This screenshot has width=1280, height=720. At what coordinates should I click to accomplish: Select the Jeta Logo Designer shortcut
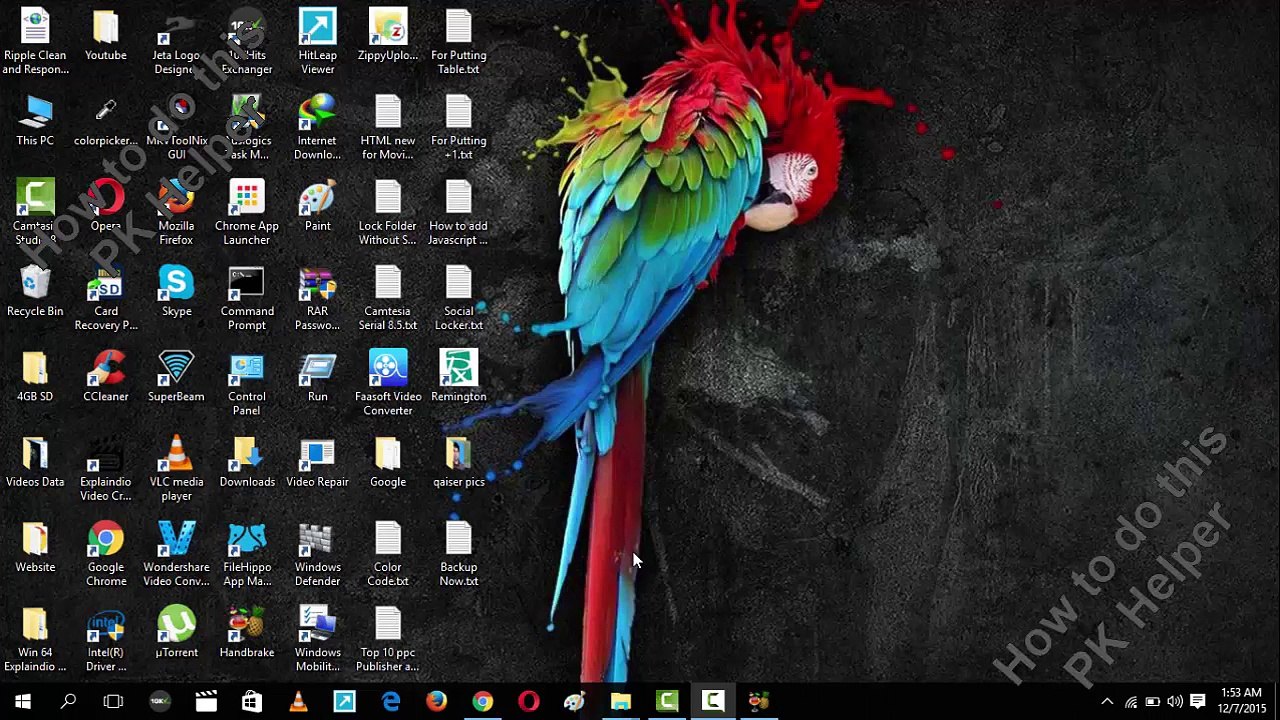(x=176, y=42)
